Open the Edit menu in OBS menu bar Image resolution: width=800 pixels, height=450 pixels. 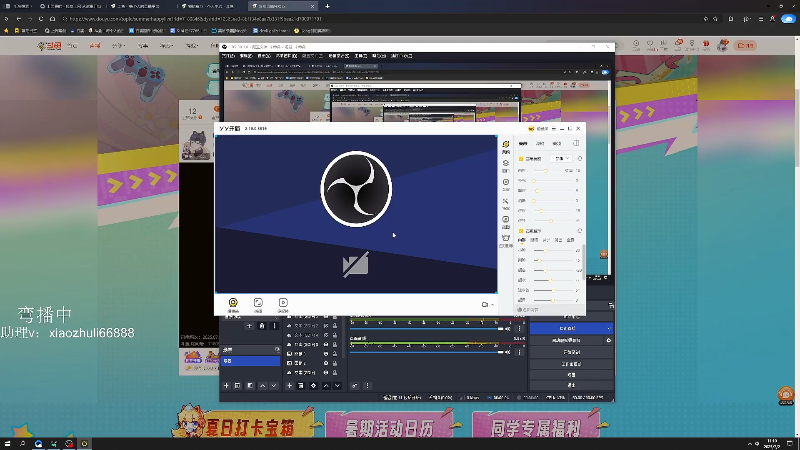[246, 56]
